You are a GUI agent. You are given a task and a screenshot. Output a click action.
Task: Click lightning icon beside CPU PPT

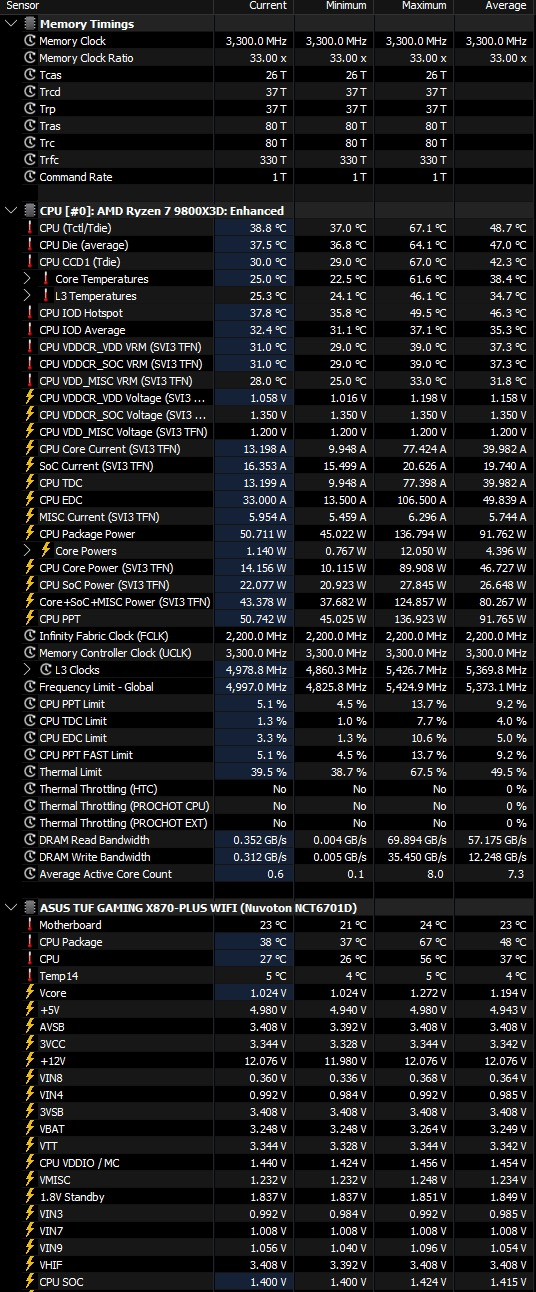pyautogui.click(x=30, y=619)
